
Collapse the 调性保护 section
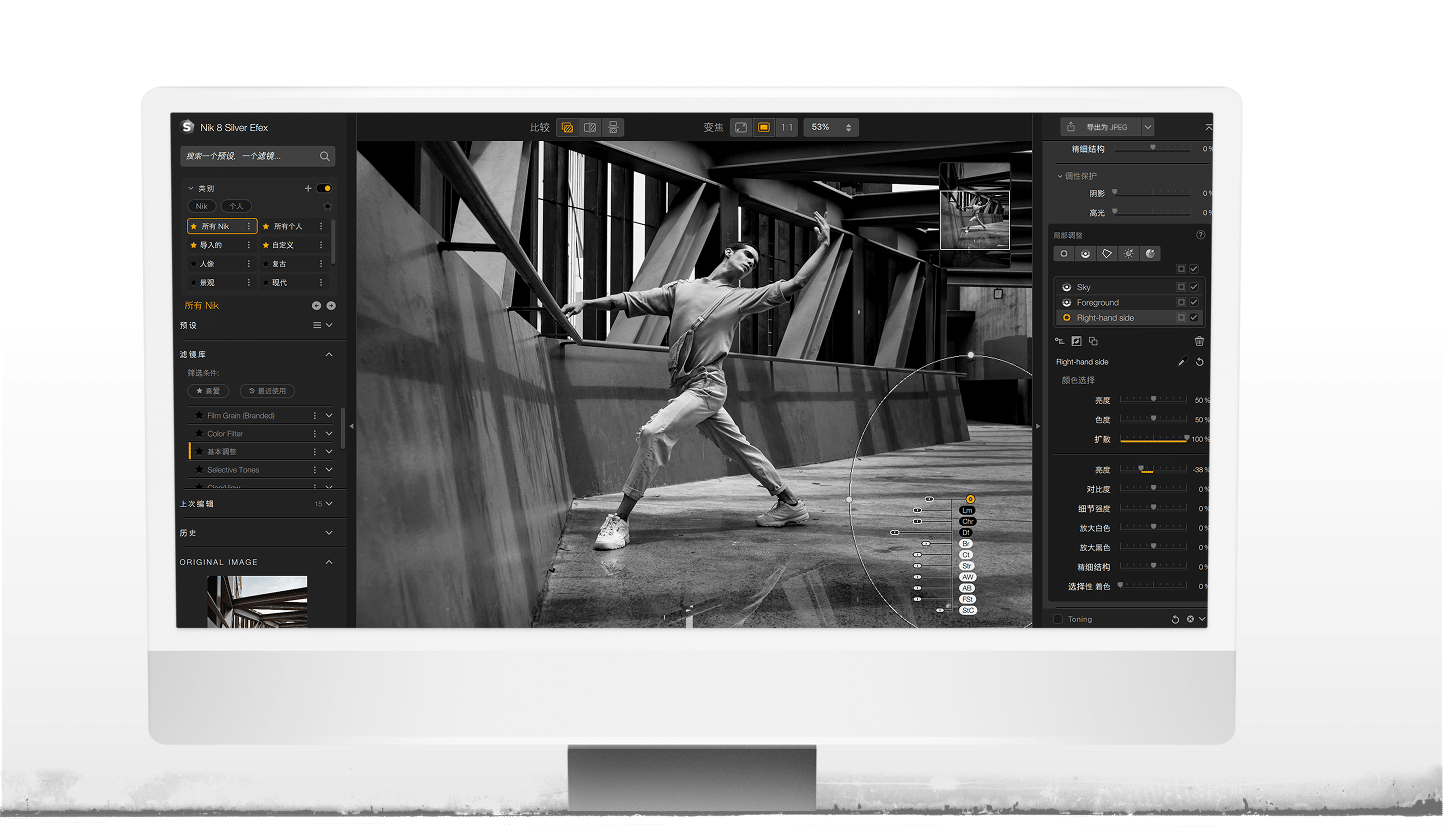pos(1060,176)
